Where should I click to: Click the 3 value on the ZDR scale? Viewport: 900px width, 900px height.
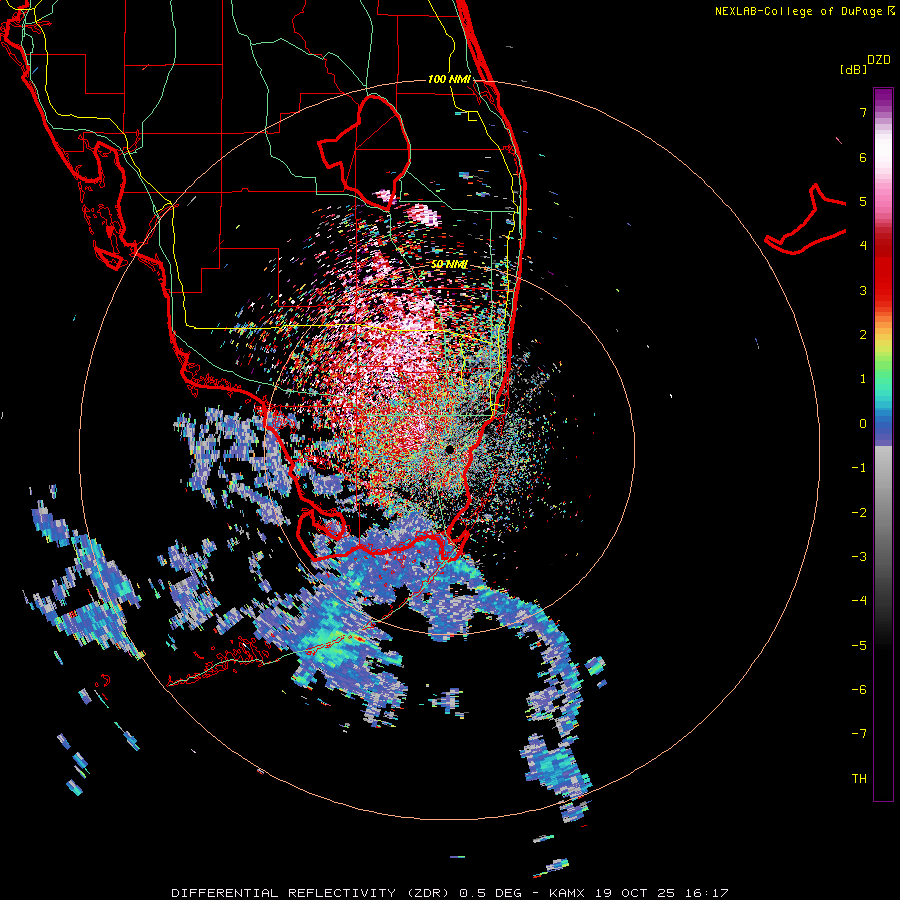(x=863, y=290)
